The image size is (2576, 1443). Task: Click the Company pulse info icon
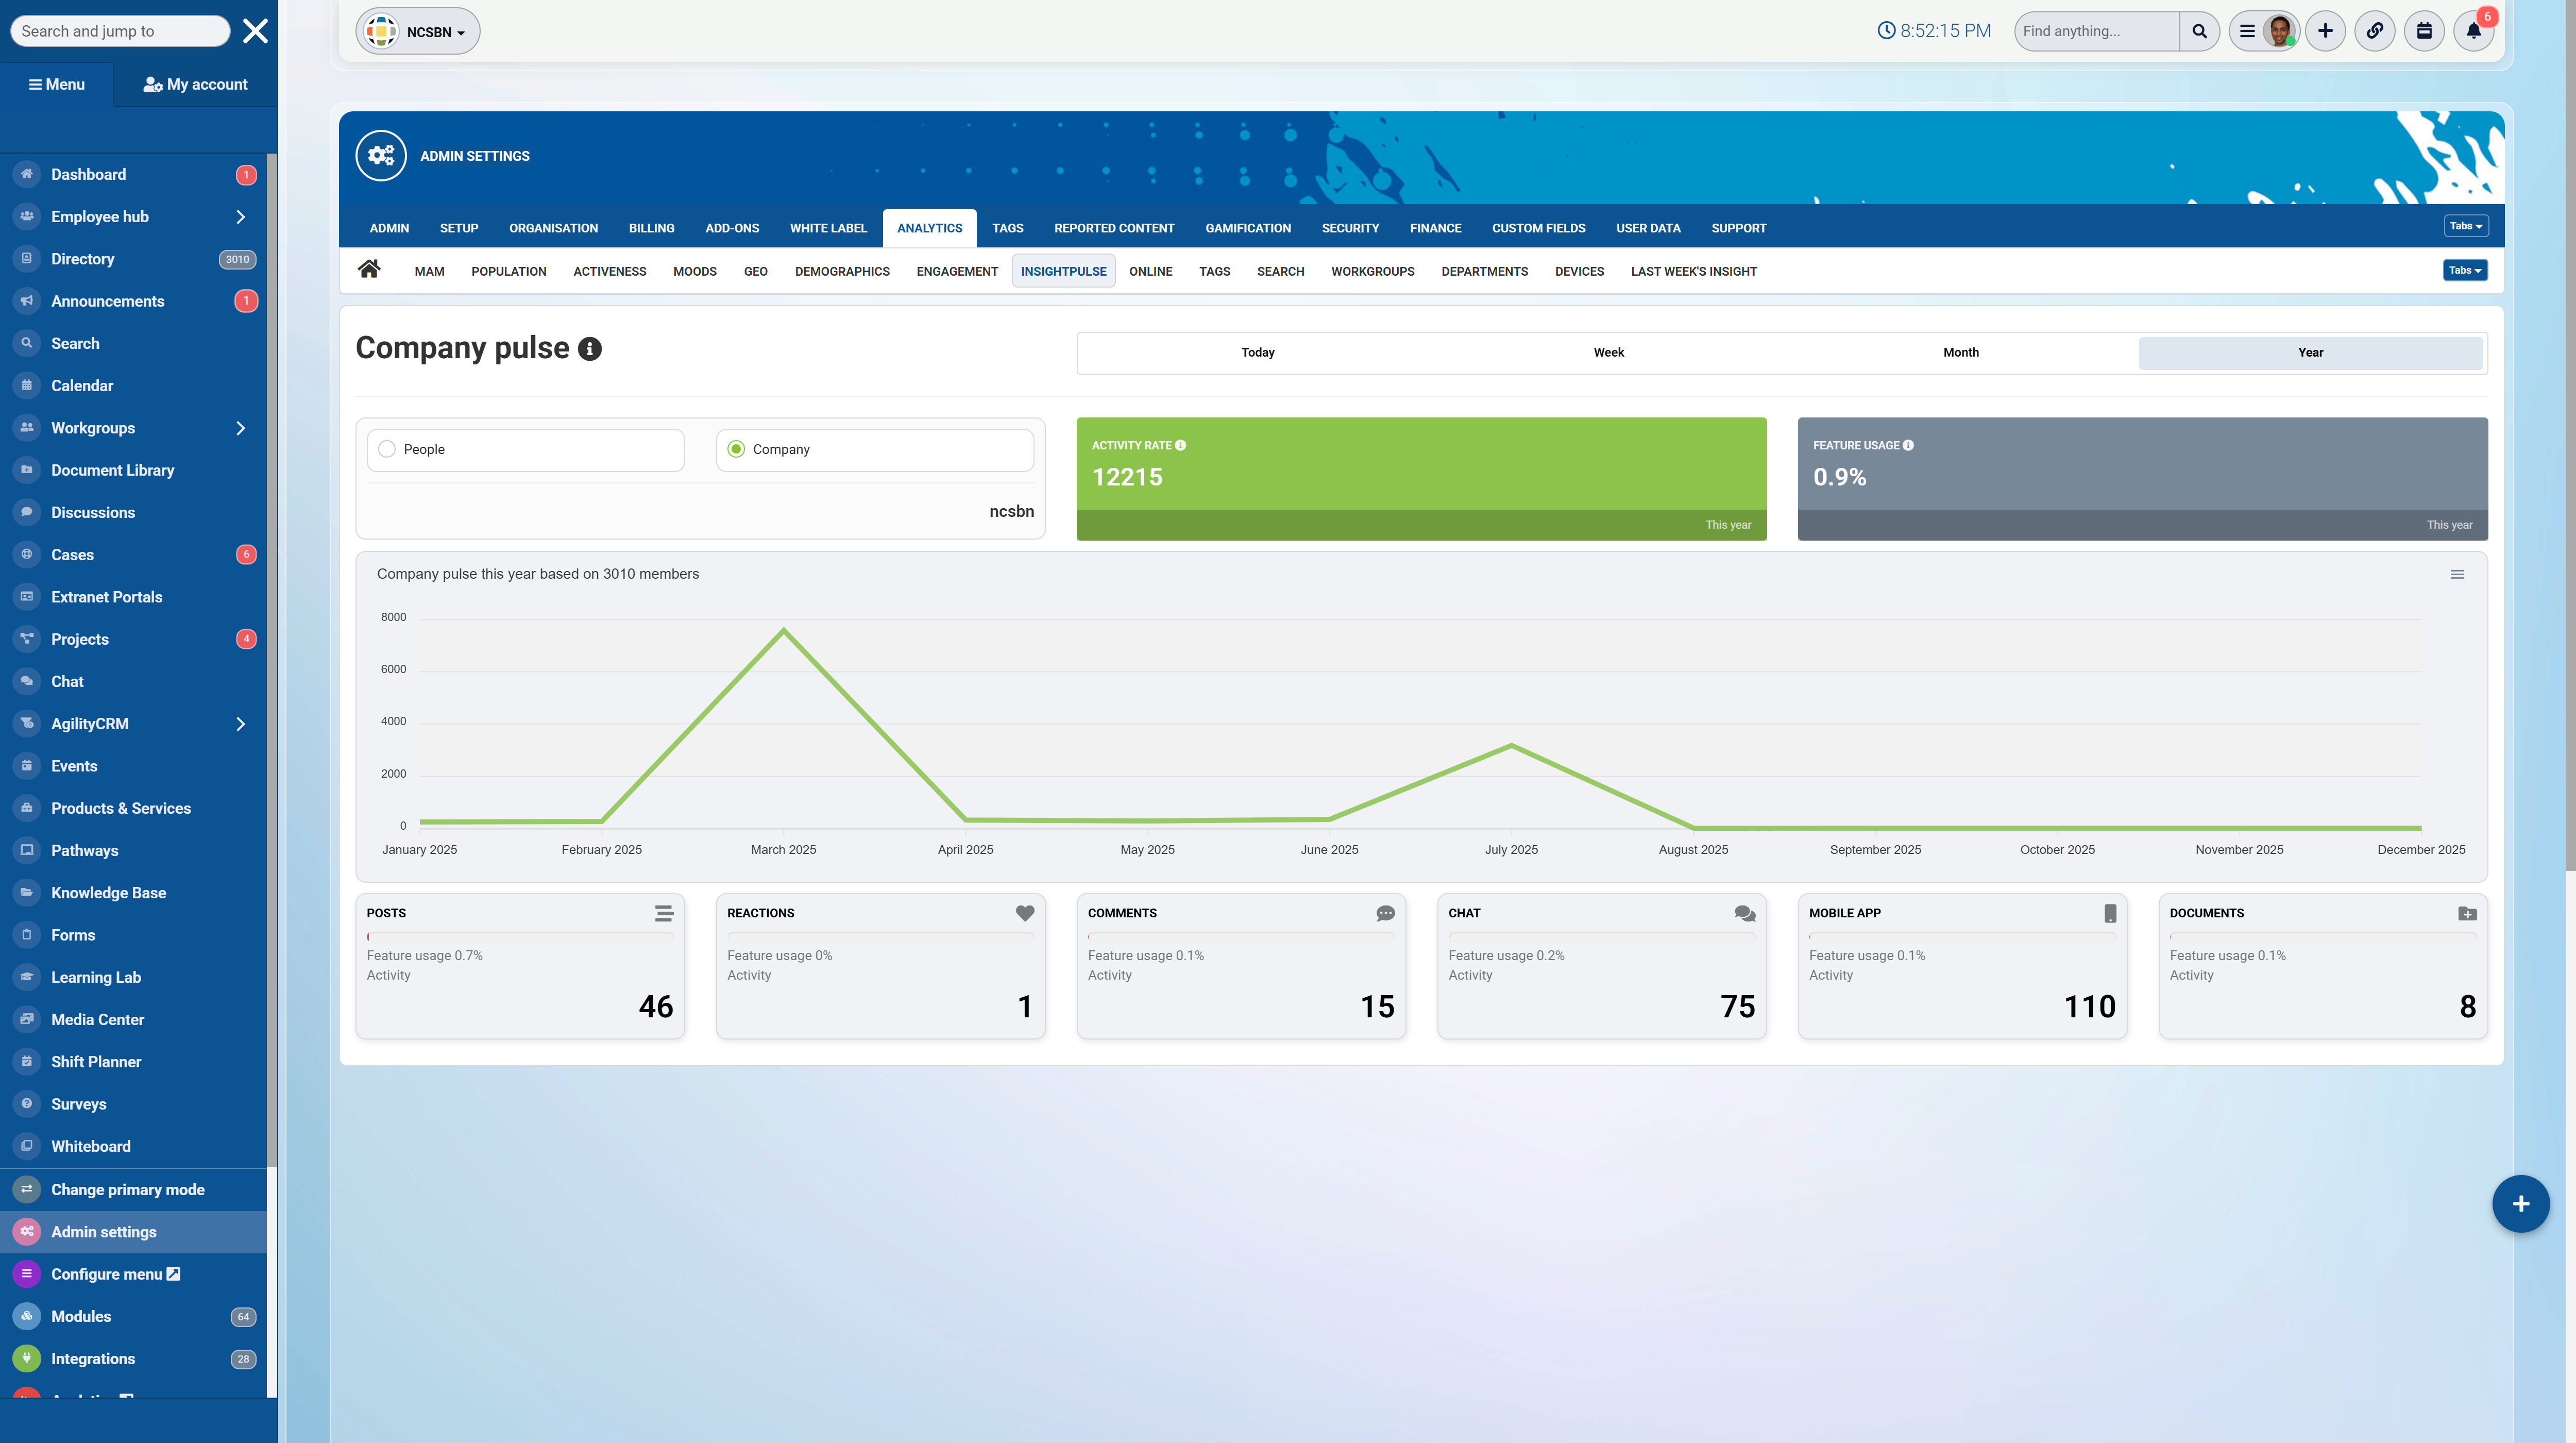[x=590, y=349]
